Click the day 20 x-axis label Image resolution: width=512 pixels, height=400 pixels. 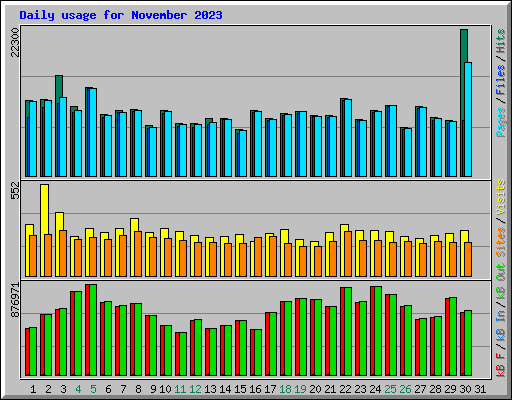click(x=315, y=389)
